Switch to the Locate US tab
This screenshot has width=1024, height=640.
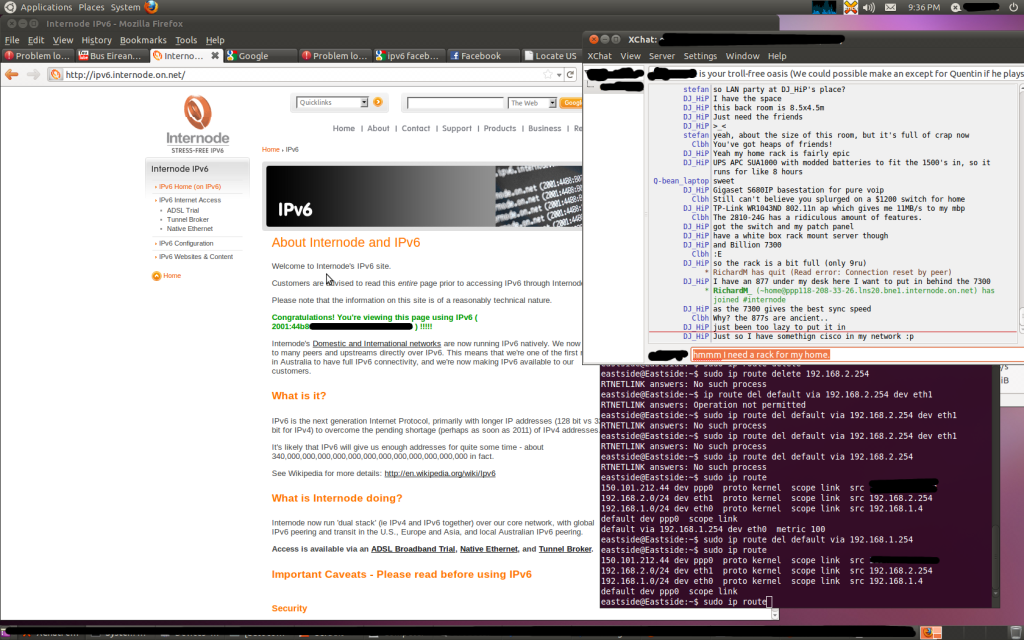point(552,56)
